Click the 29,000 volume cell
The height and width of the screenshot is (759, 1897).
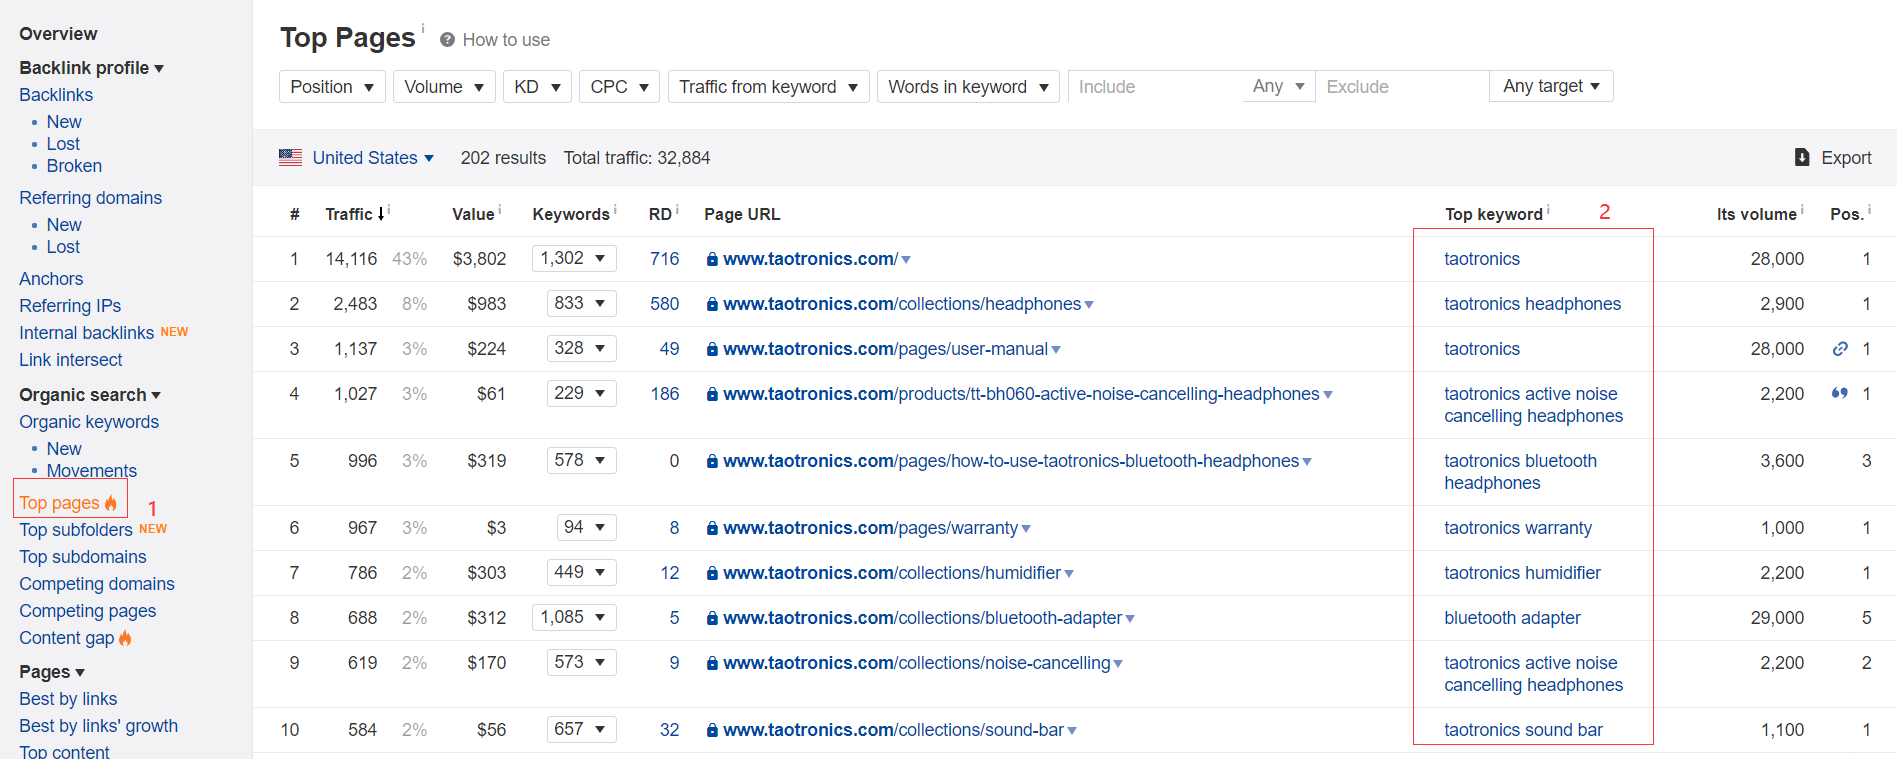(x=1777, y=618)
